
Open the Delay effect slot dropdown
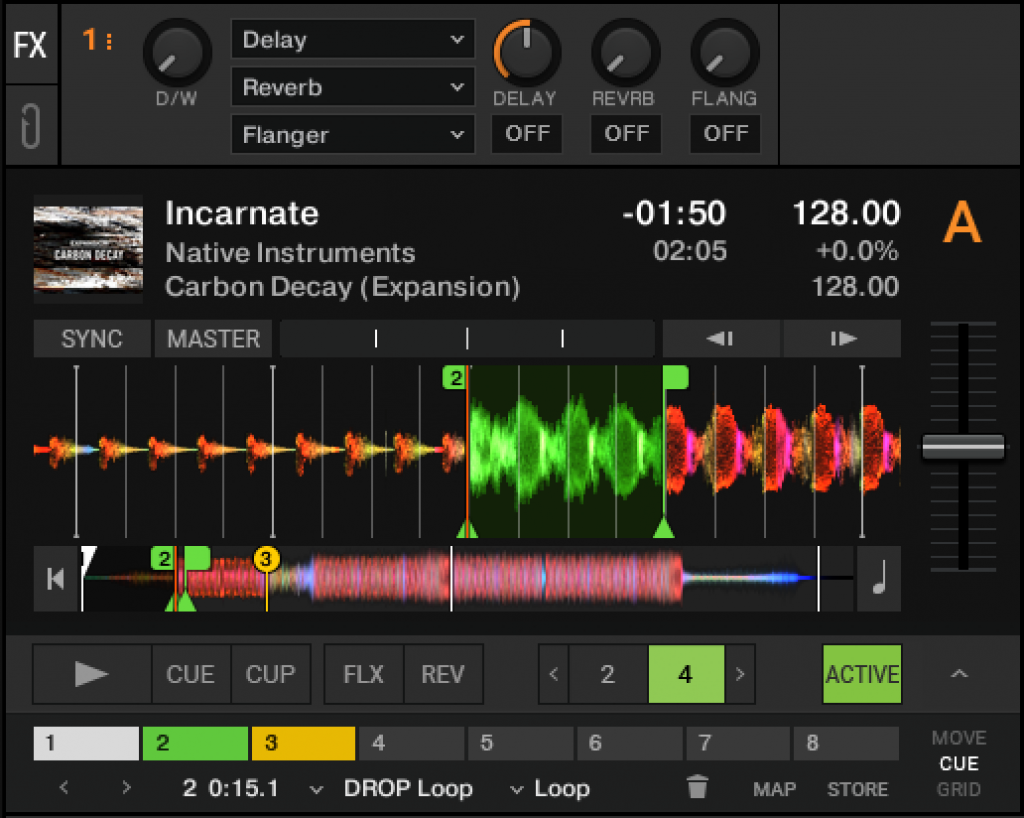tap(352, 40)
